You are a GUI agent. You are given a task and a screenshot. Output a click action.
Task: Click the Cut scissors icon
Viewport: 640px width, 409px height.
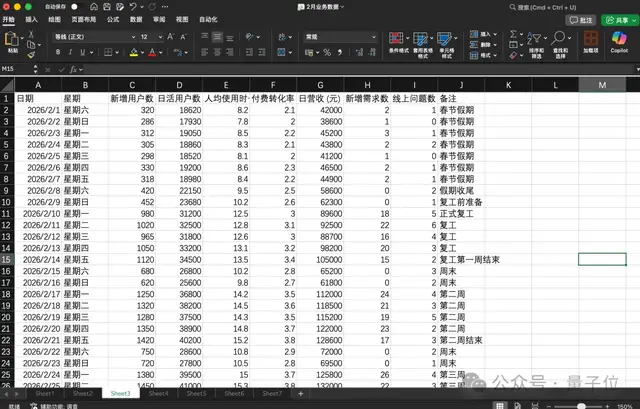(33, 32)
